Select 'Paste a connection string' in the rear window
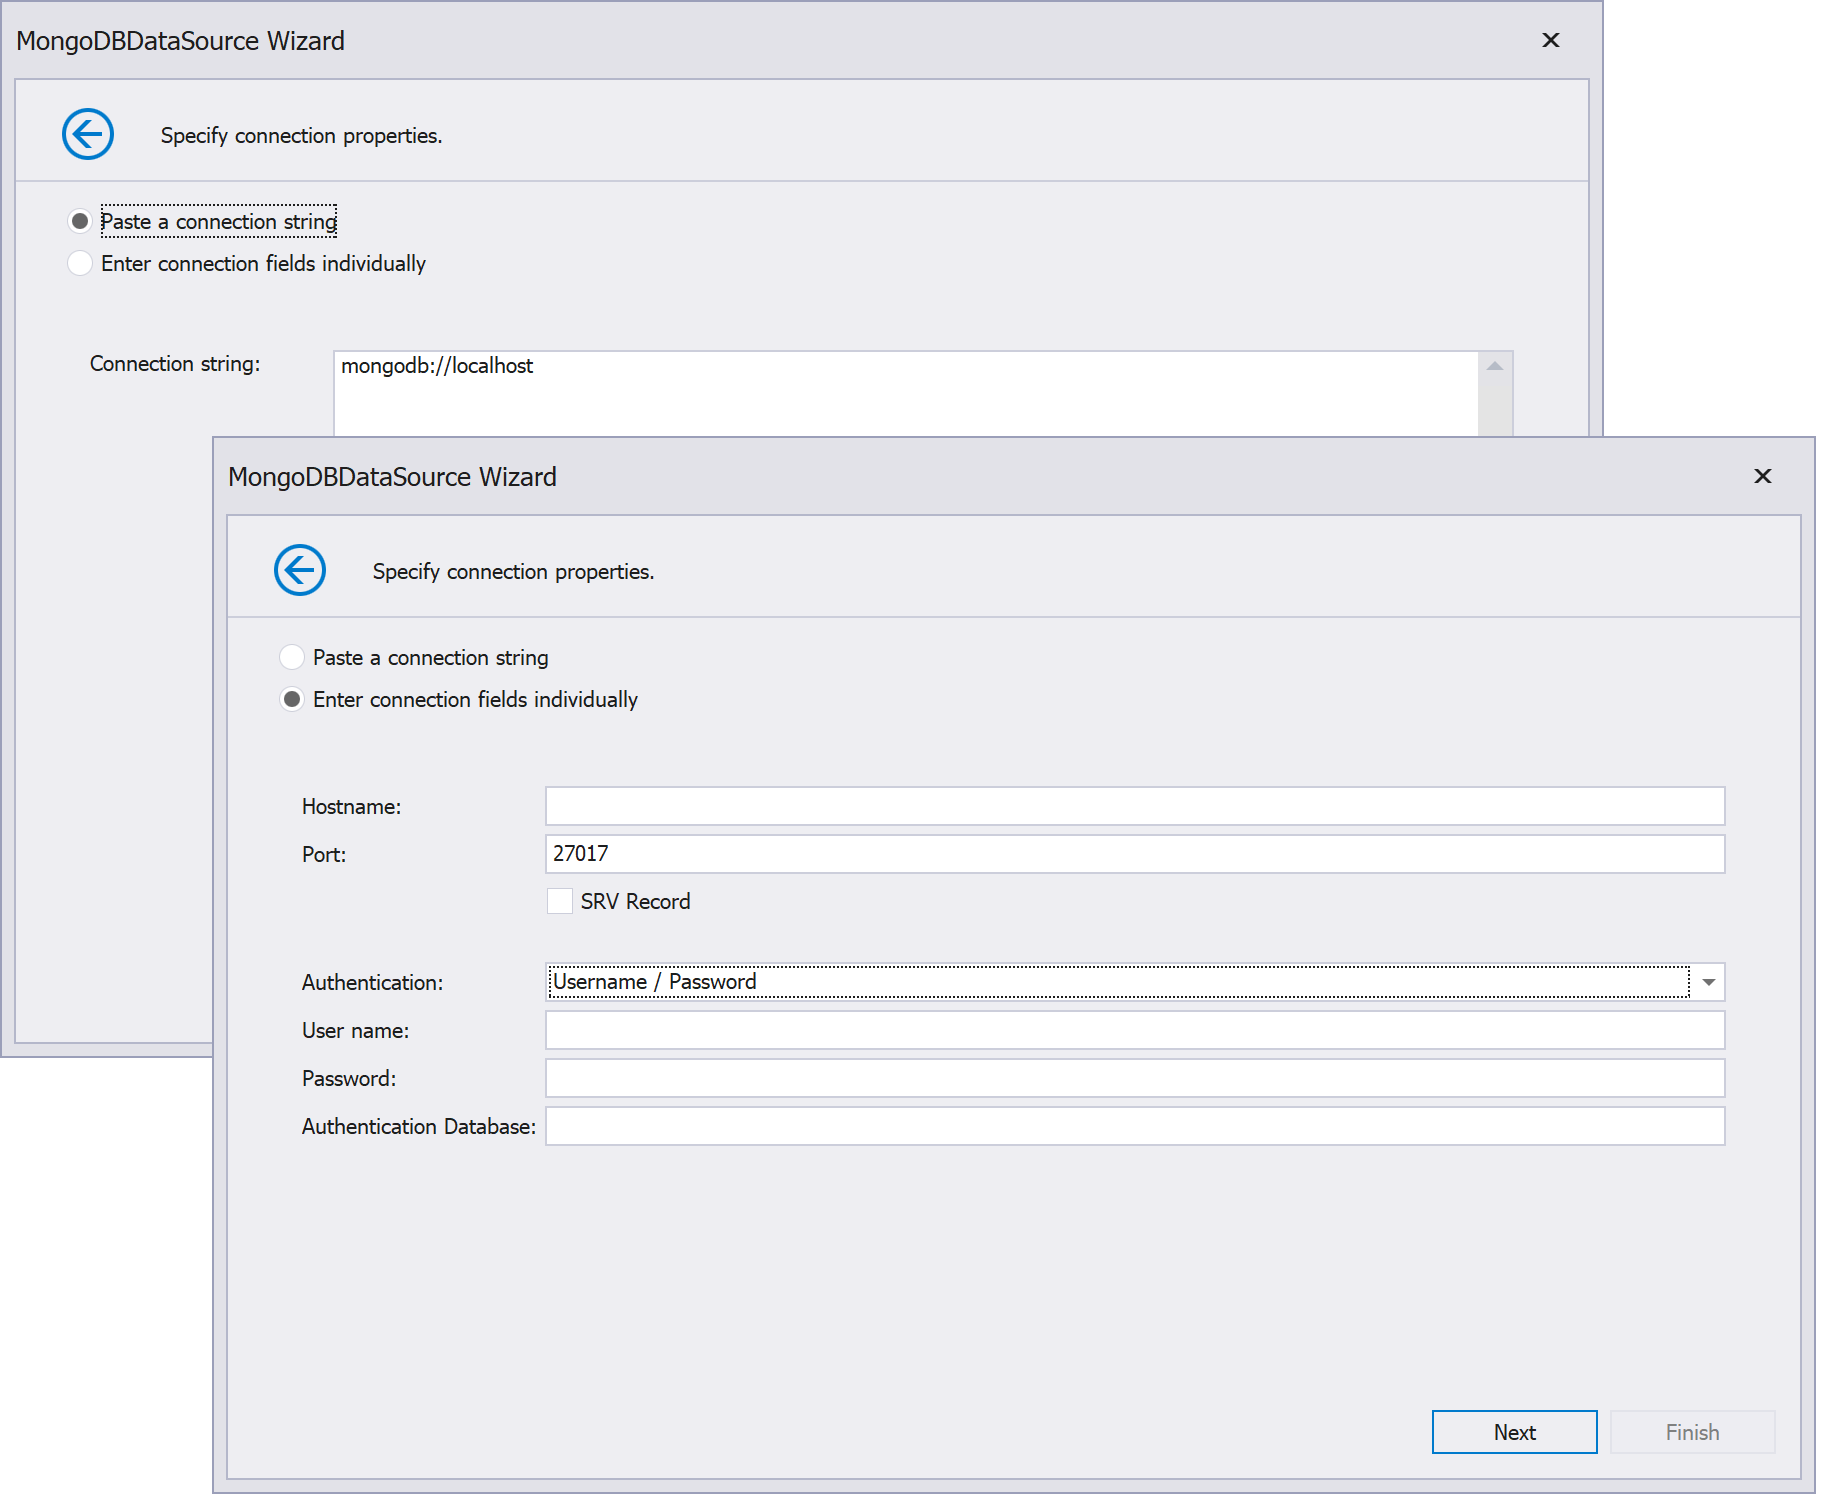Image resolution: width=1830 pixels, height=1502 pixels. pos(80,221)
